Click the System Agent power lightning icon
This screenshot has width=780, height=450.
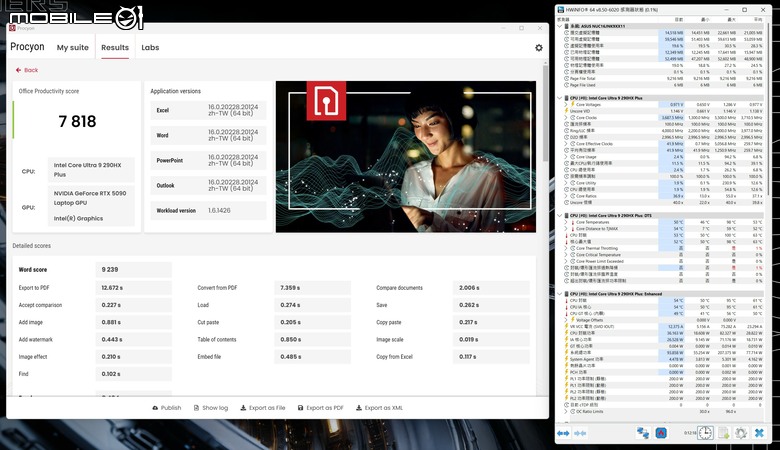[567, 359]
